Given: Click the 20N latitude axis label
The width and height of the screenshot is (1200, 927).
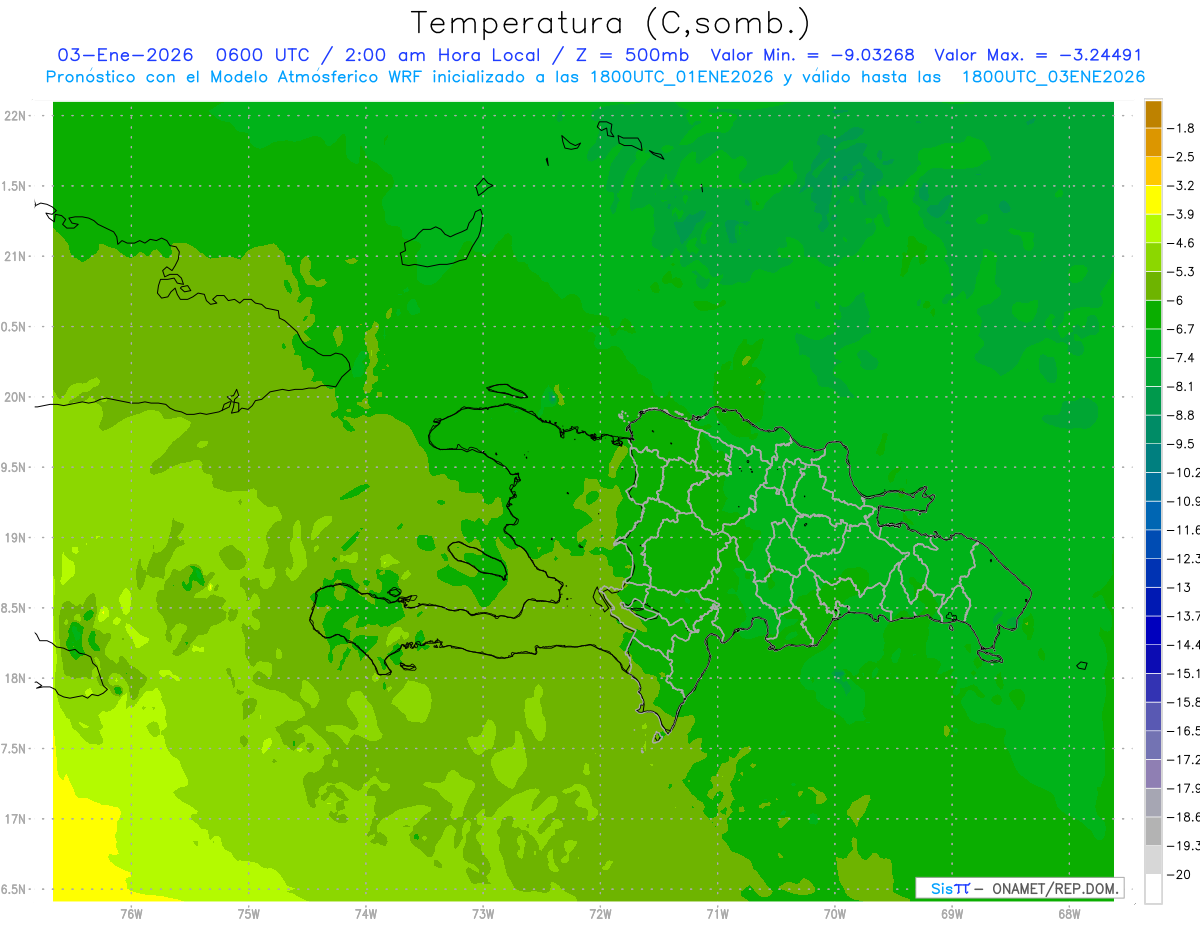Looking at the screenshot, I should [15, 397].
